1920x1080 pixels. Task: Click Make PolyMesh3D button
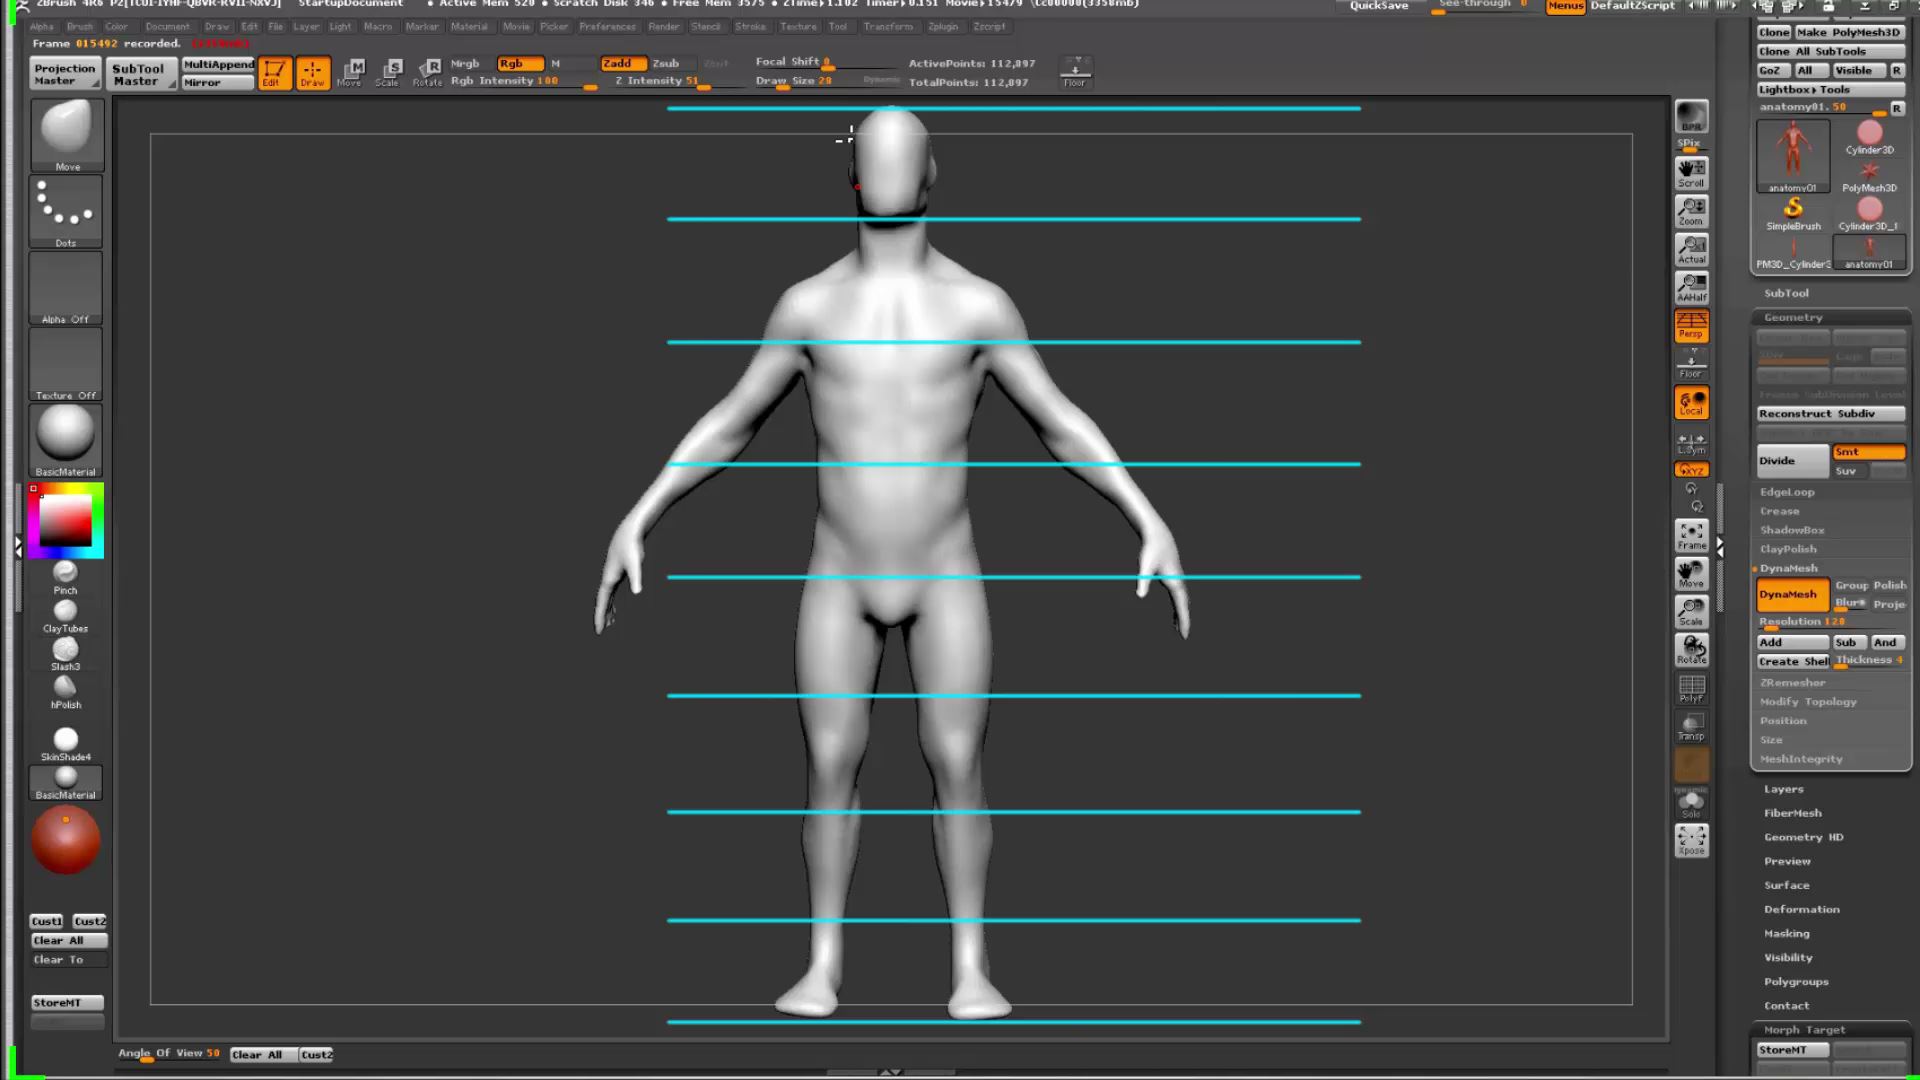pyautogui.click(x=1848, y=32)
